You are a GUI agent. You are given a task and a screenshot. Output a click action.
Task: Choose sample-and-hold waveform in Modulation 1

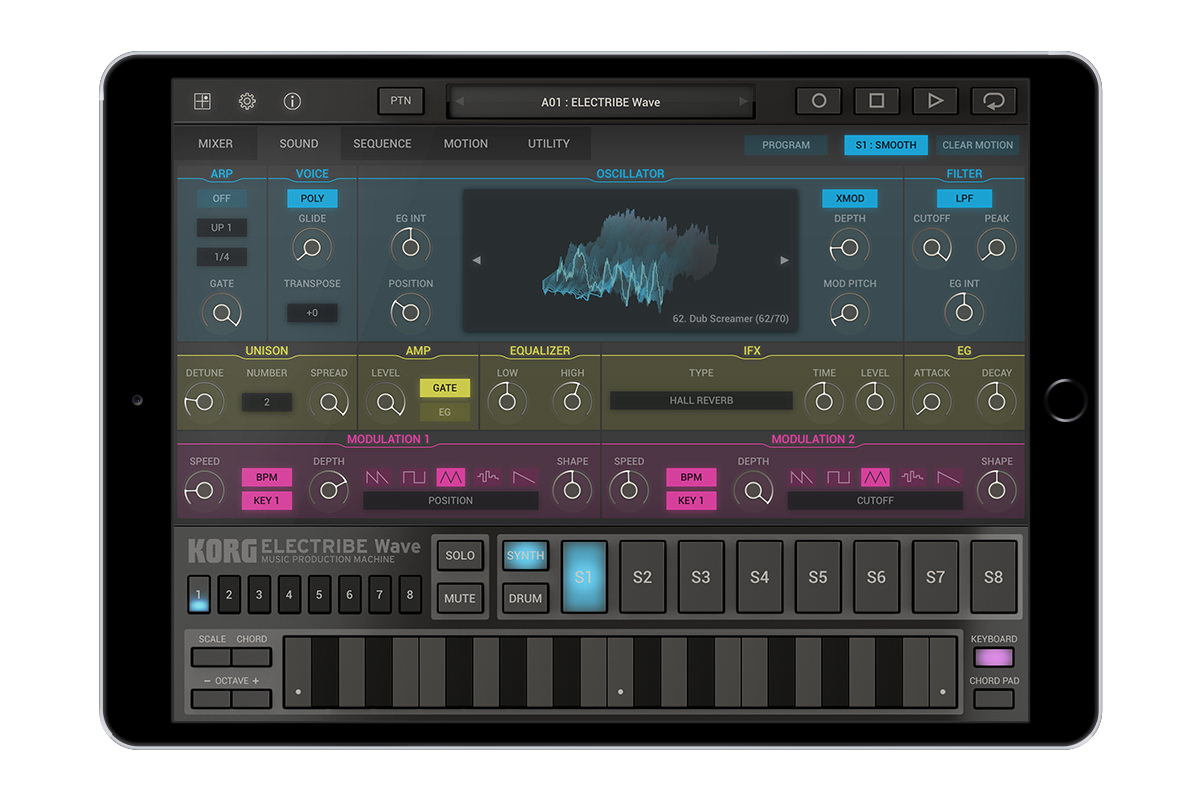tap(487, 477)
